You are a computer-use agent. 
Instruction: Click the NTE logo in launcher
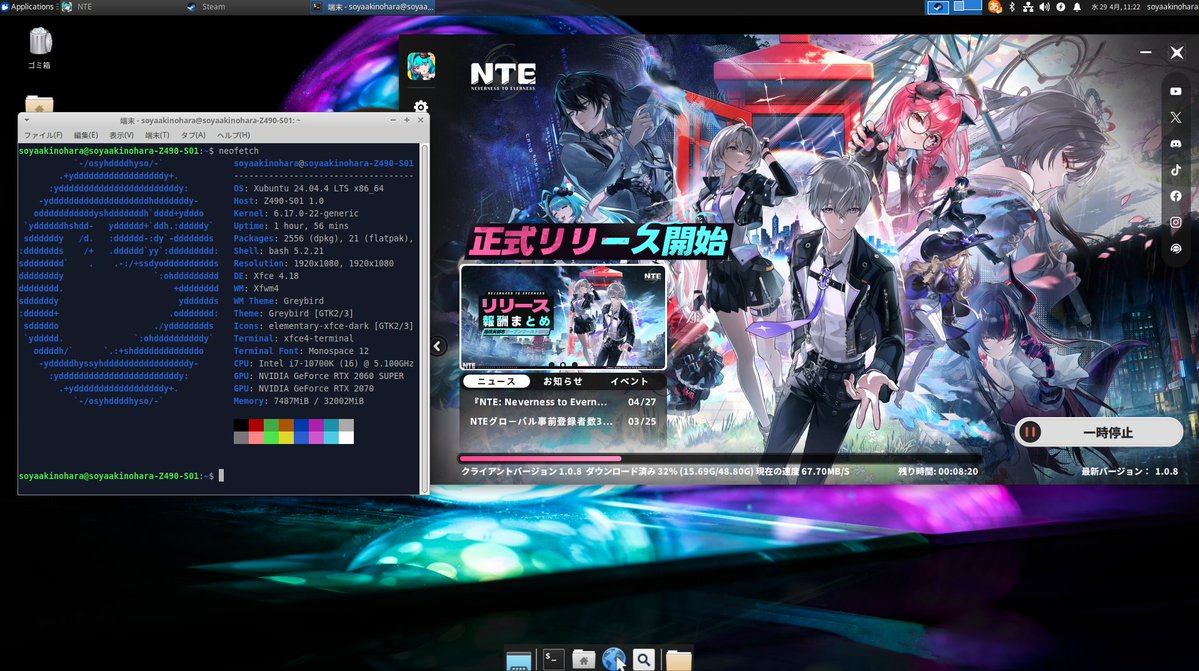tap(503, 76)
